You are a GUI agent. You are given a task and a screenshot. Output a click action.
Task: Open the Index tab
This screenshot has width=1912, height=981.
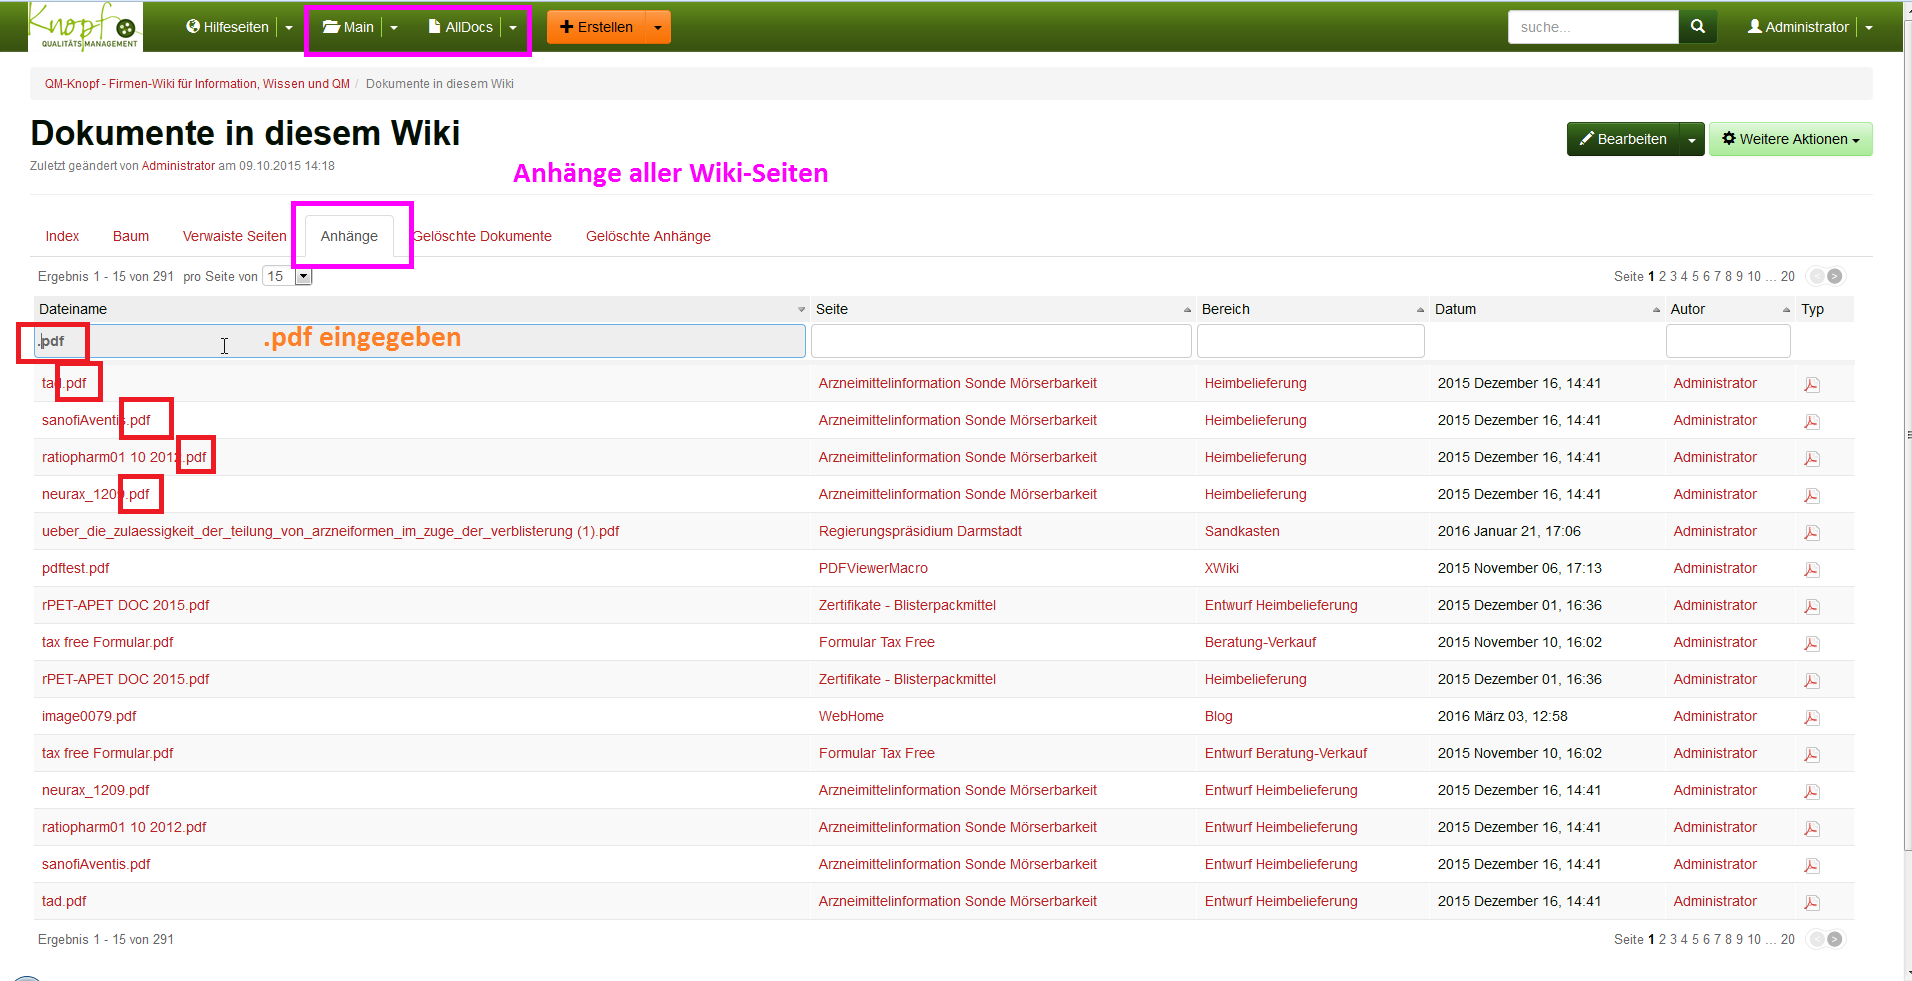62,236
